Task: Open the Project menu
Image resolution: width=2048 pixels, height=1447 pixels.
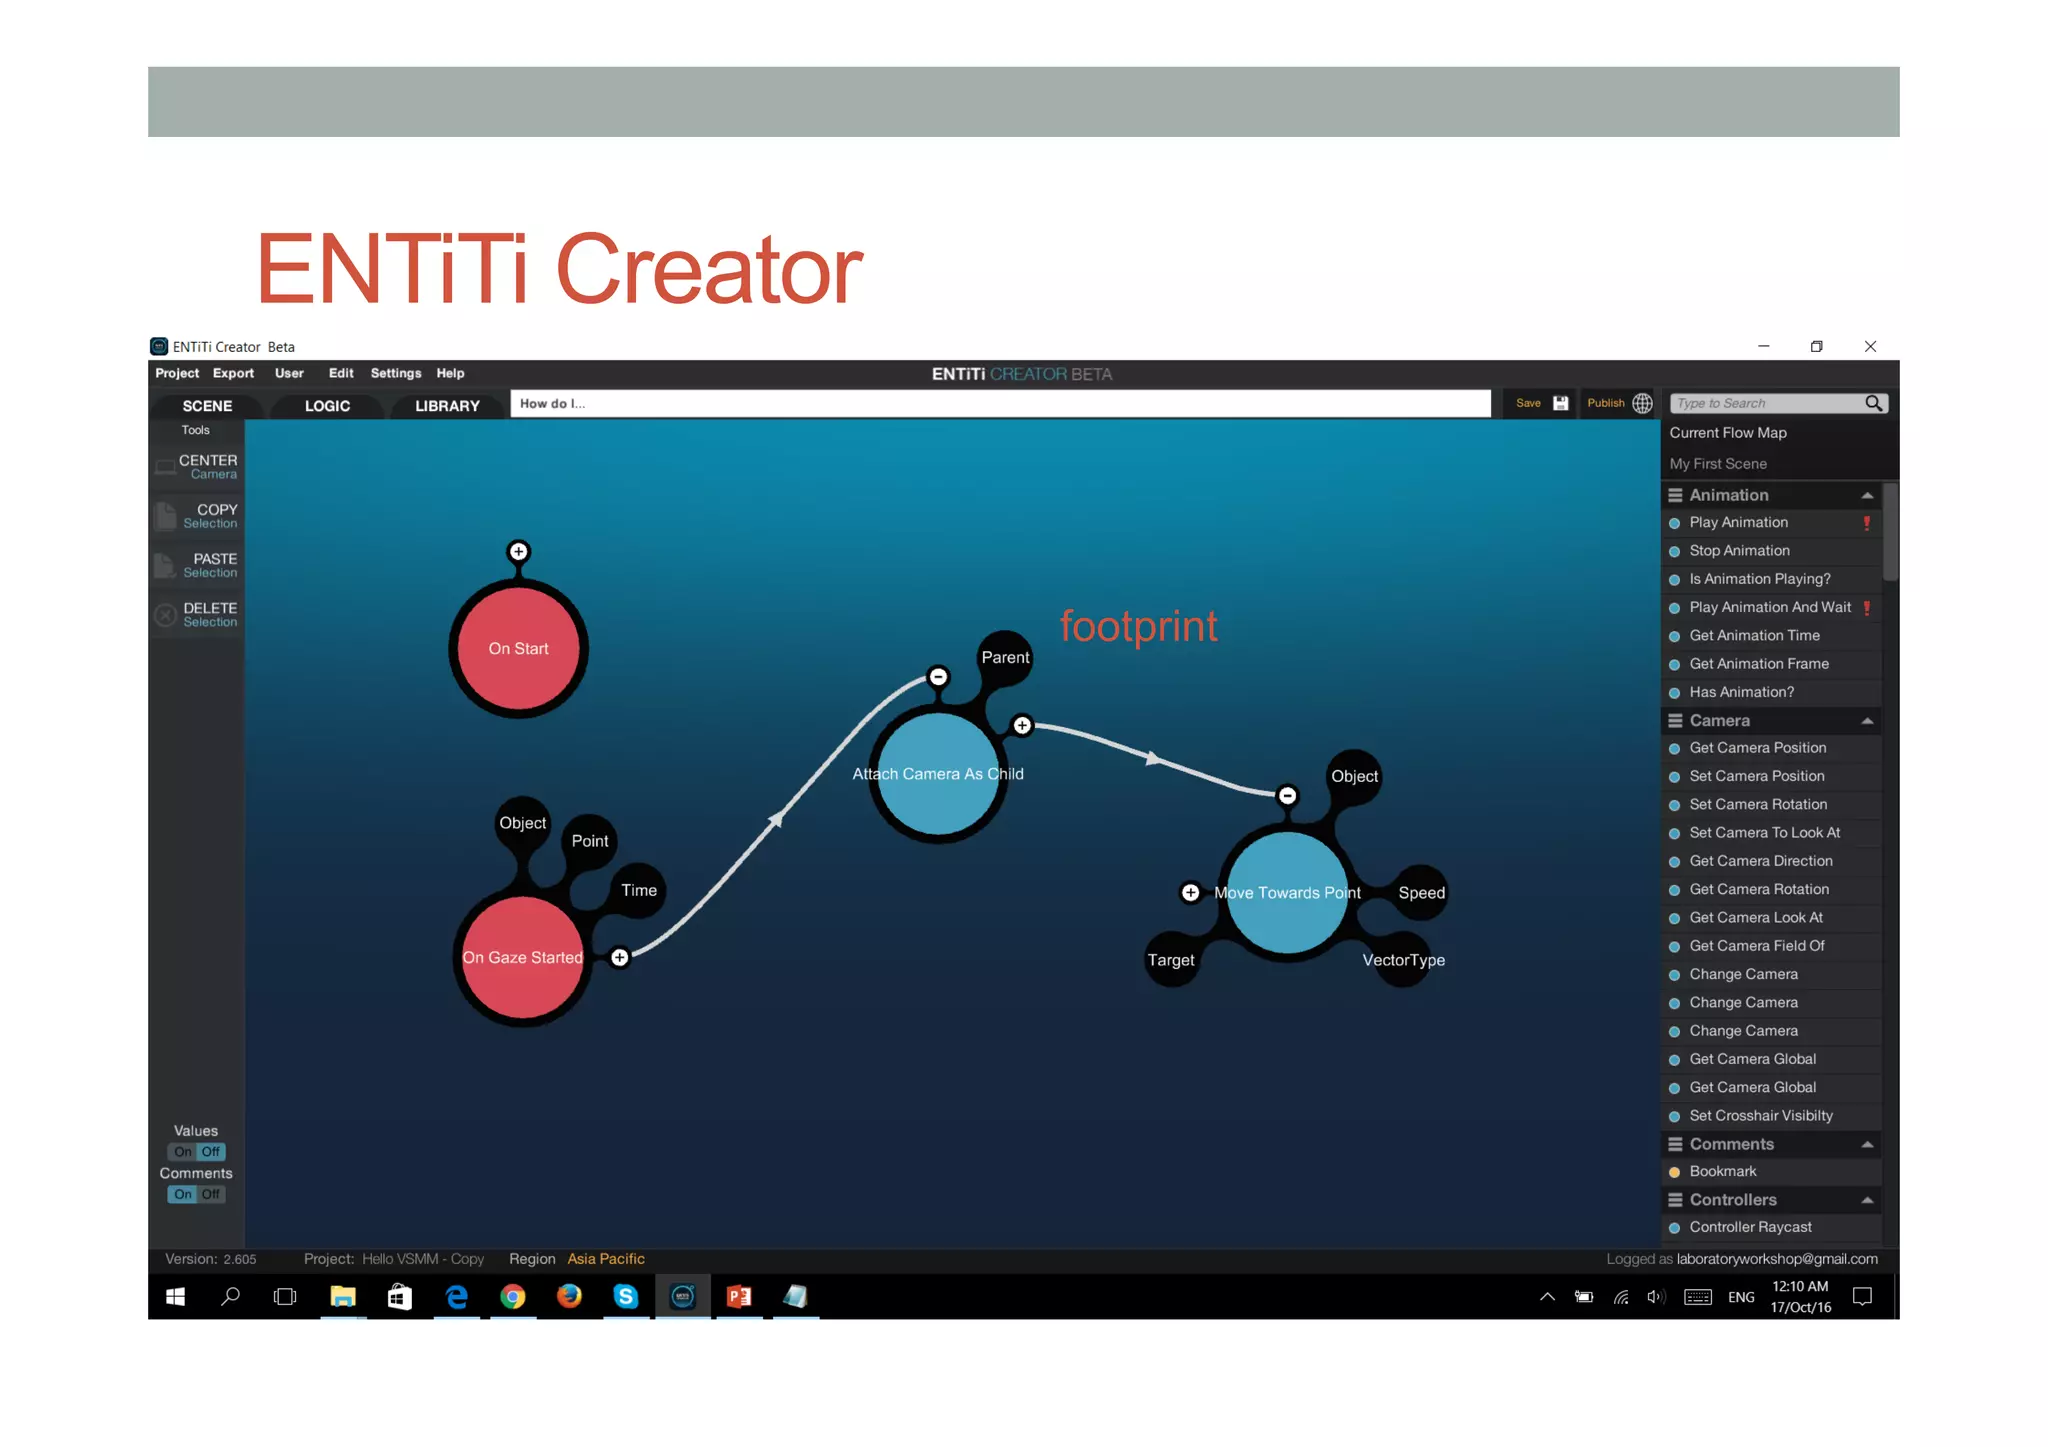Action: coord(177,373)
